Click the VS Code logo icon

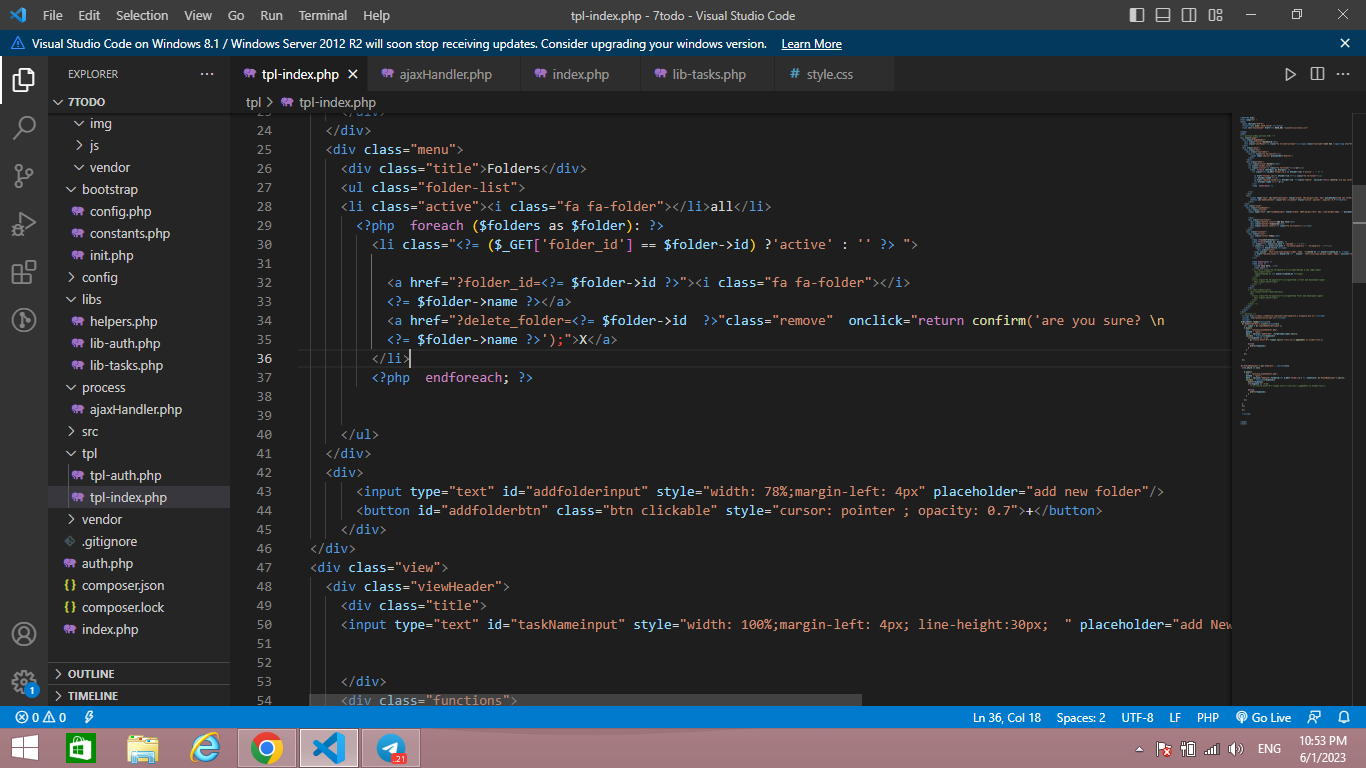[17, 15]
